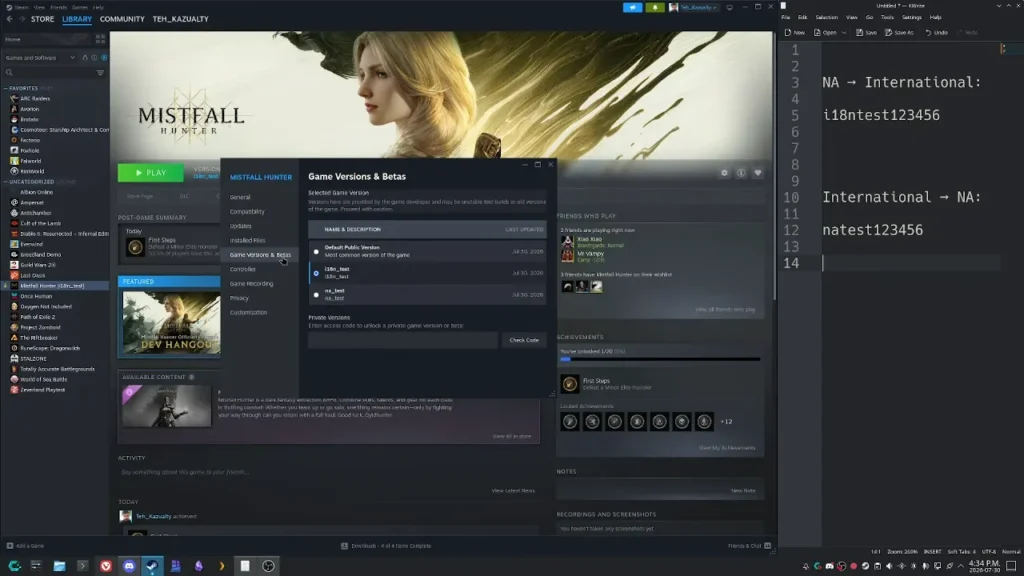
Task: Select Path of Exile 2 in library
Action: pos(37,317)
